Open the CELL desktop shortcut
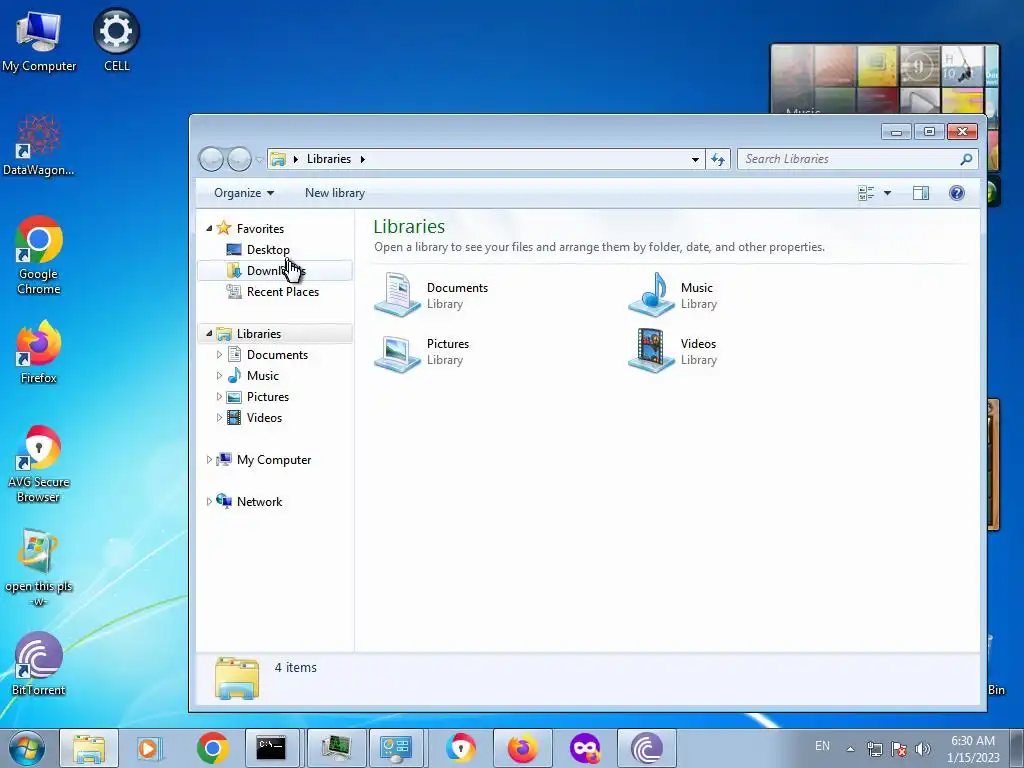Screen dimensions: 1024x768 (116, 40)
